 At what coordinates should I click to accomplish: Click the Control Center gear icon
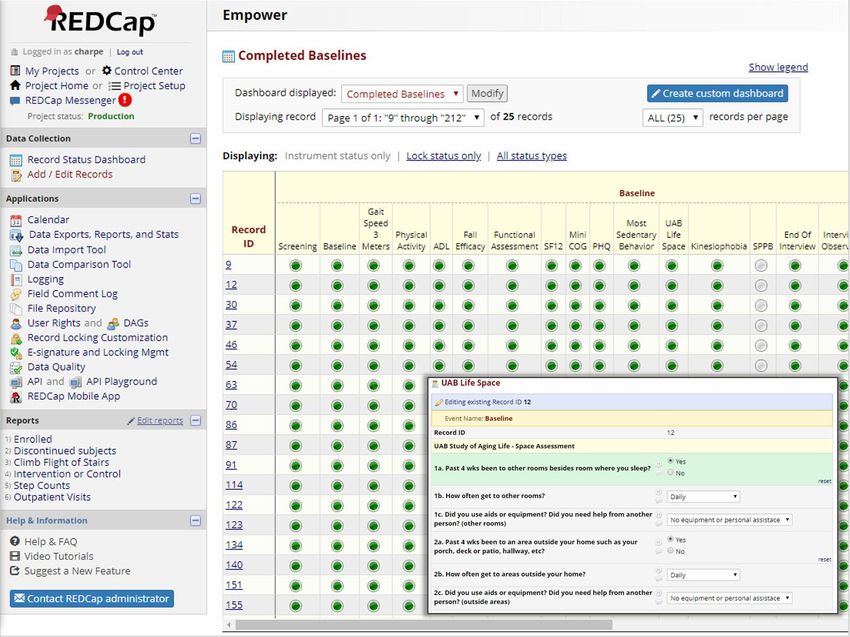(x=107, y=70)
